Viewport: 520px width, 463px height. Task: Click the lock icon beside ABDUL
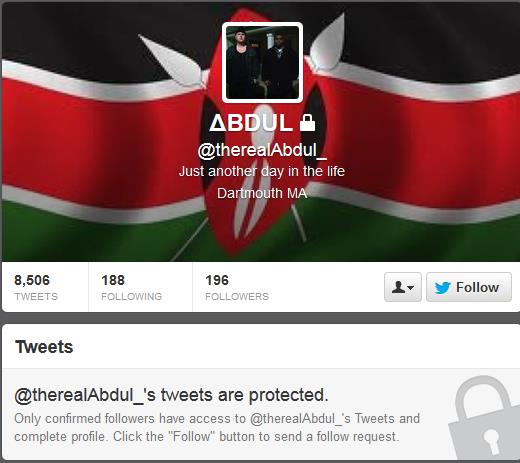point(307,123)
